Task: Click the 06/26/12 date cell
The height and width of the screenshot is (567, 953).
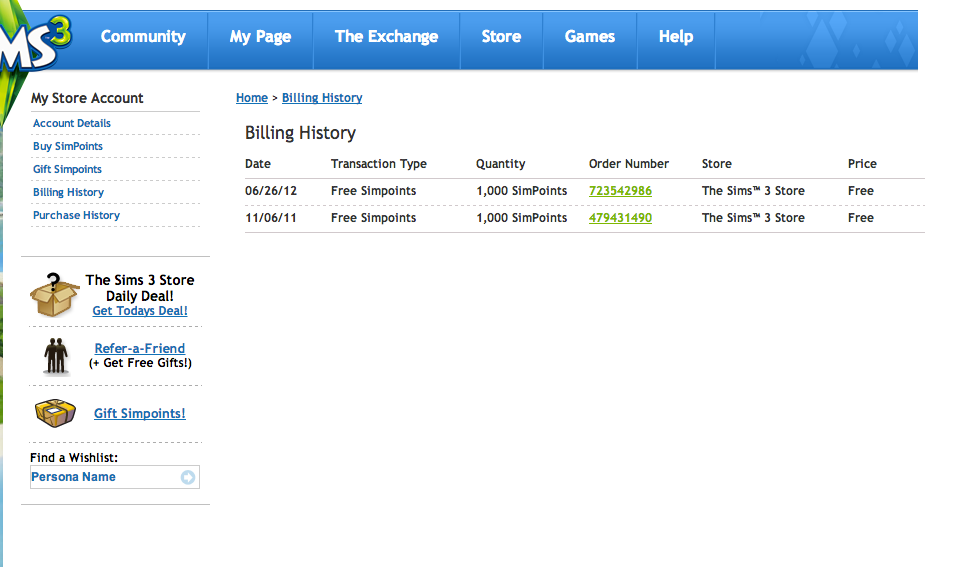Action: pyautogui.click(x=271, y=191)
